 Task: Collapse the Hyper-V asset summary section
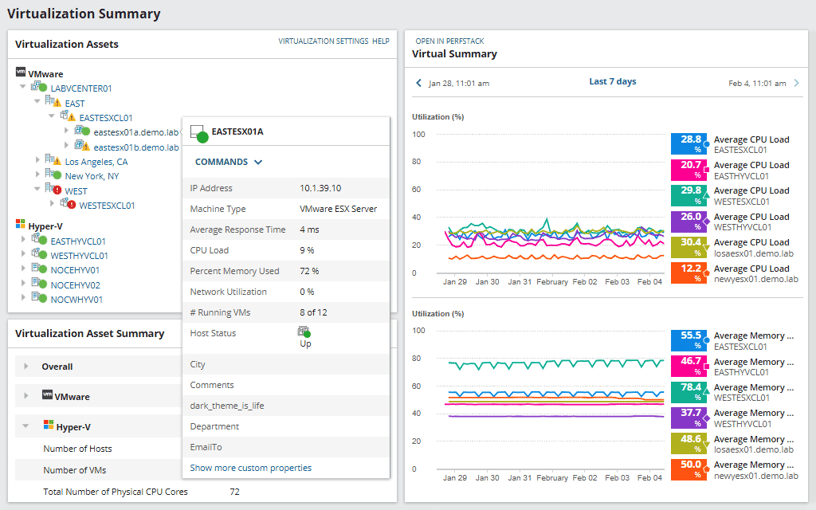pos(27,426)
